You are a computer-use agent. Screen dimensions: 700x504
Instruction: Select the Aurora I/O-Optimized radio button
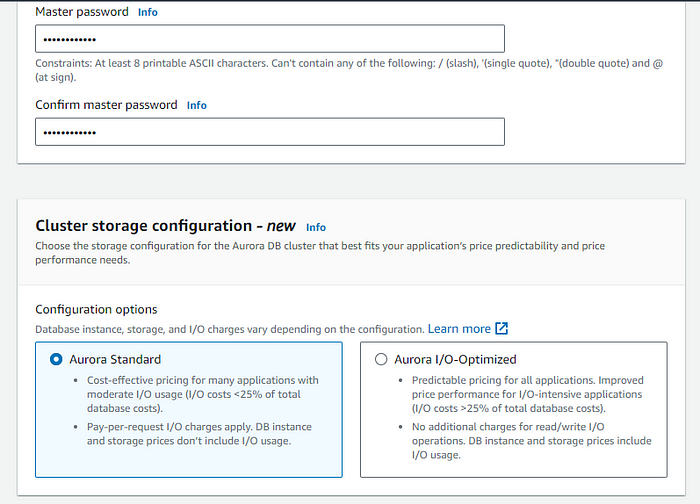pos(381,359)
